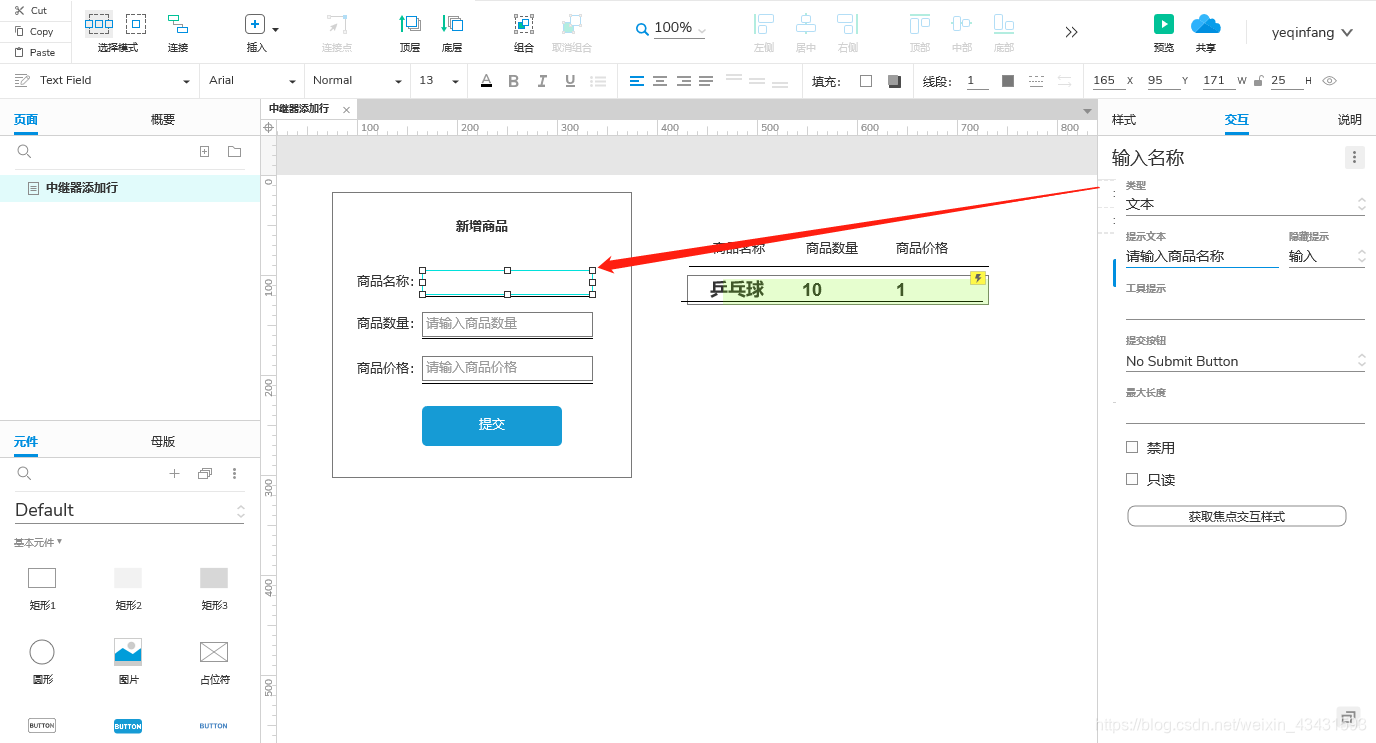Toggle underline formatting

coord(570,81)
